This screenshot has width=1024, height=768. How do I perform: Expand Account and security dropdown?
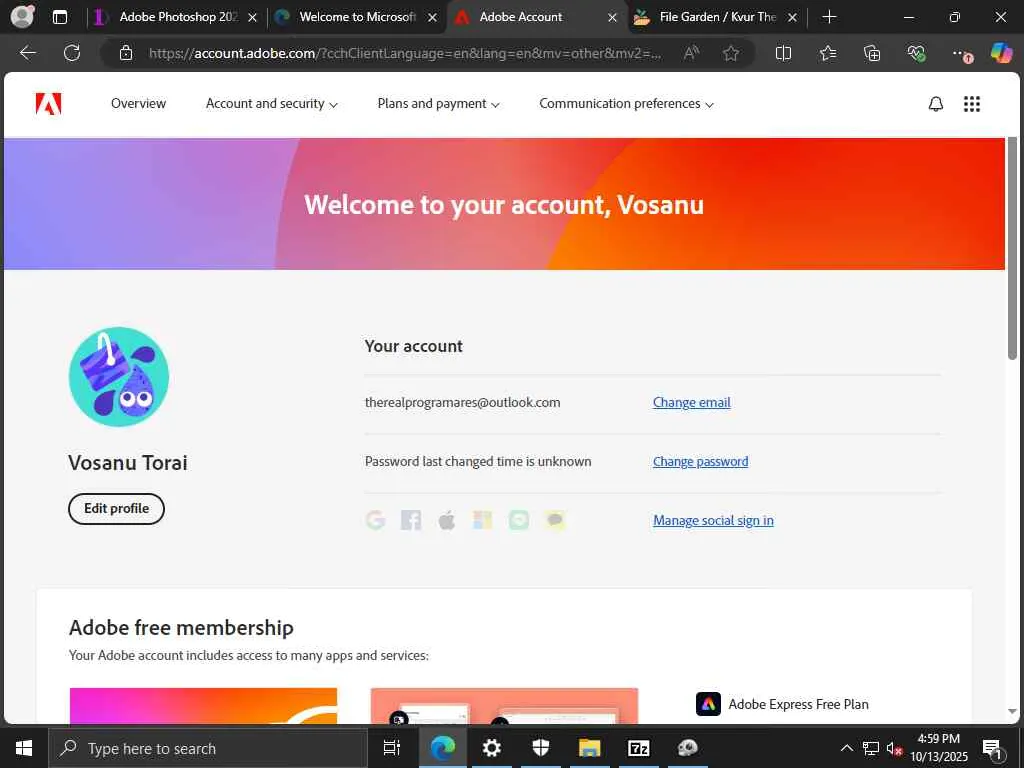[x=272, y=104]
